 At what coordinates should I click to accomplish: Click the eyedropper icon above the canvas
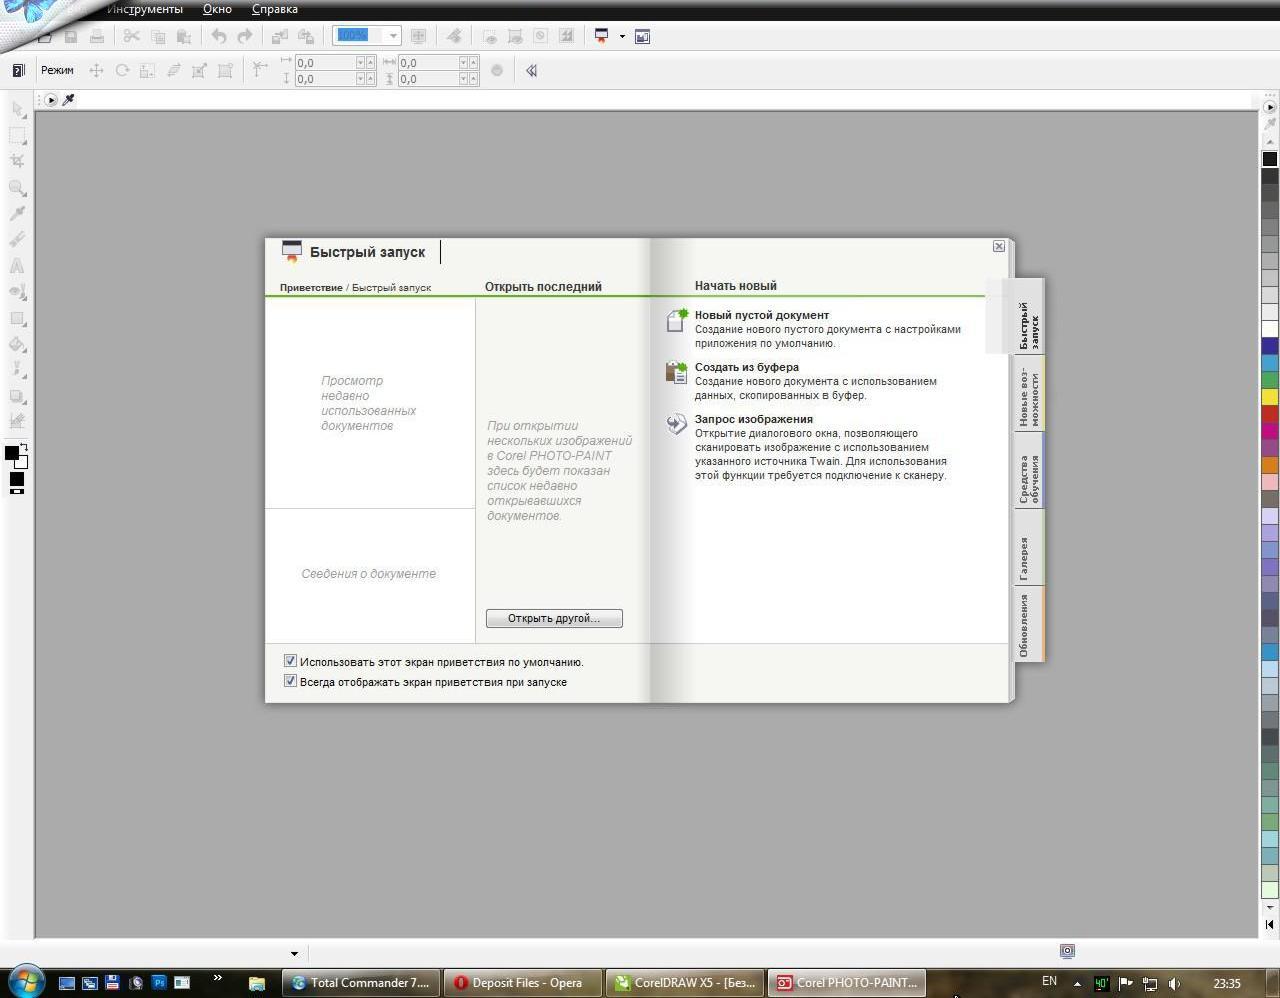point(69,99)
